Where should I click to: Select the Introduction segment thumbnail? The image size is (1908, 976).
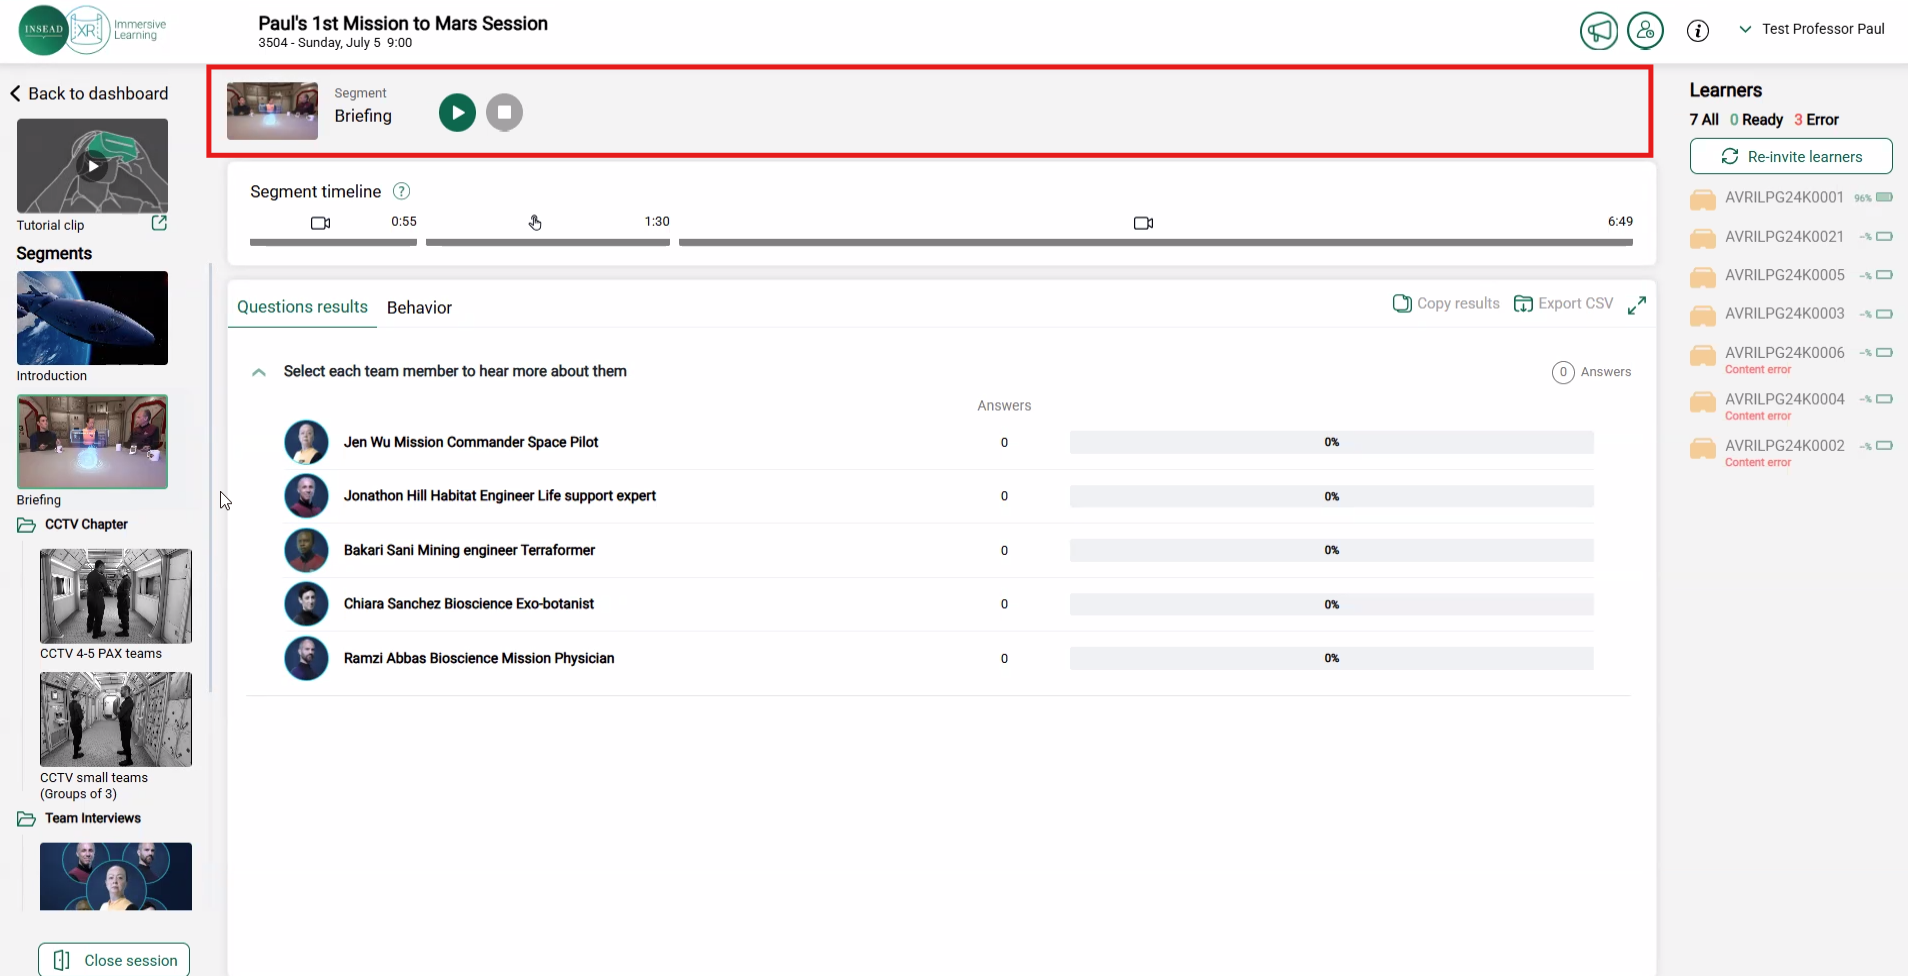(x=92, y=318)
